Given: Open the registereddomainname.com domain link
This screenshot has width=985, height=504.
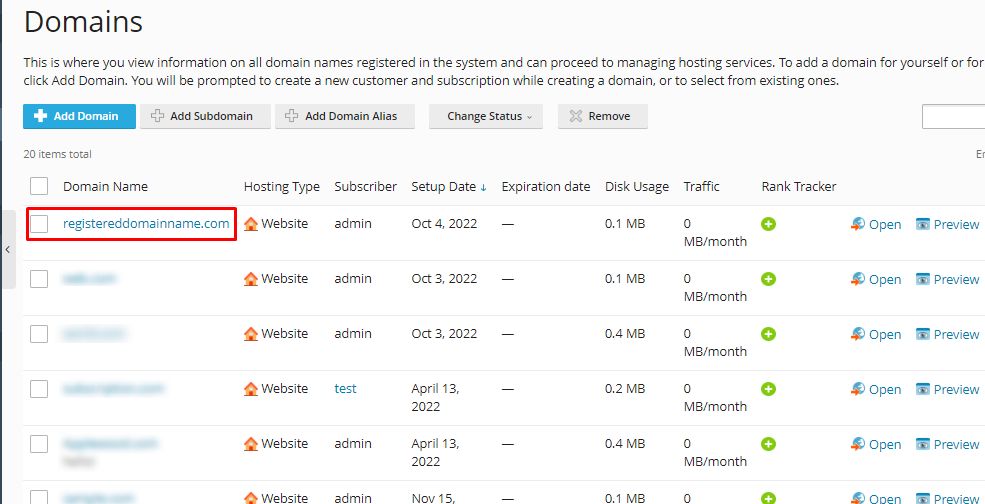Looking at the screenshot, I should tap(146, 224).
